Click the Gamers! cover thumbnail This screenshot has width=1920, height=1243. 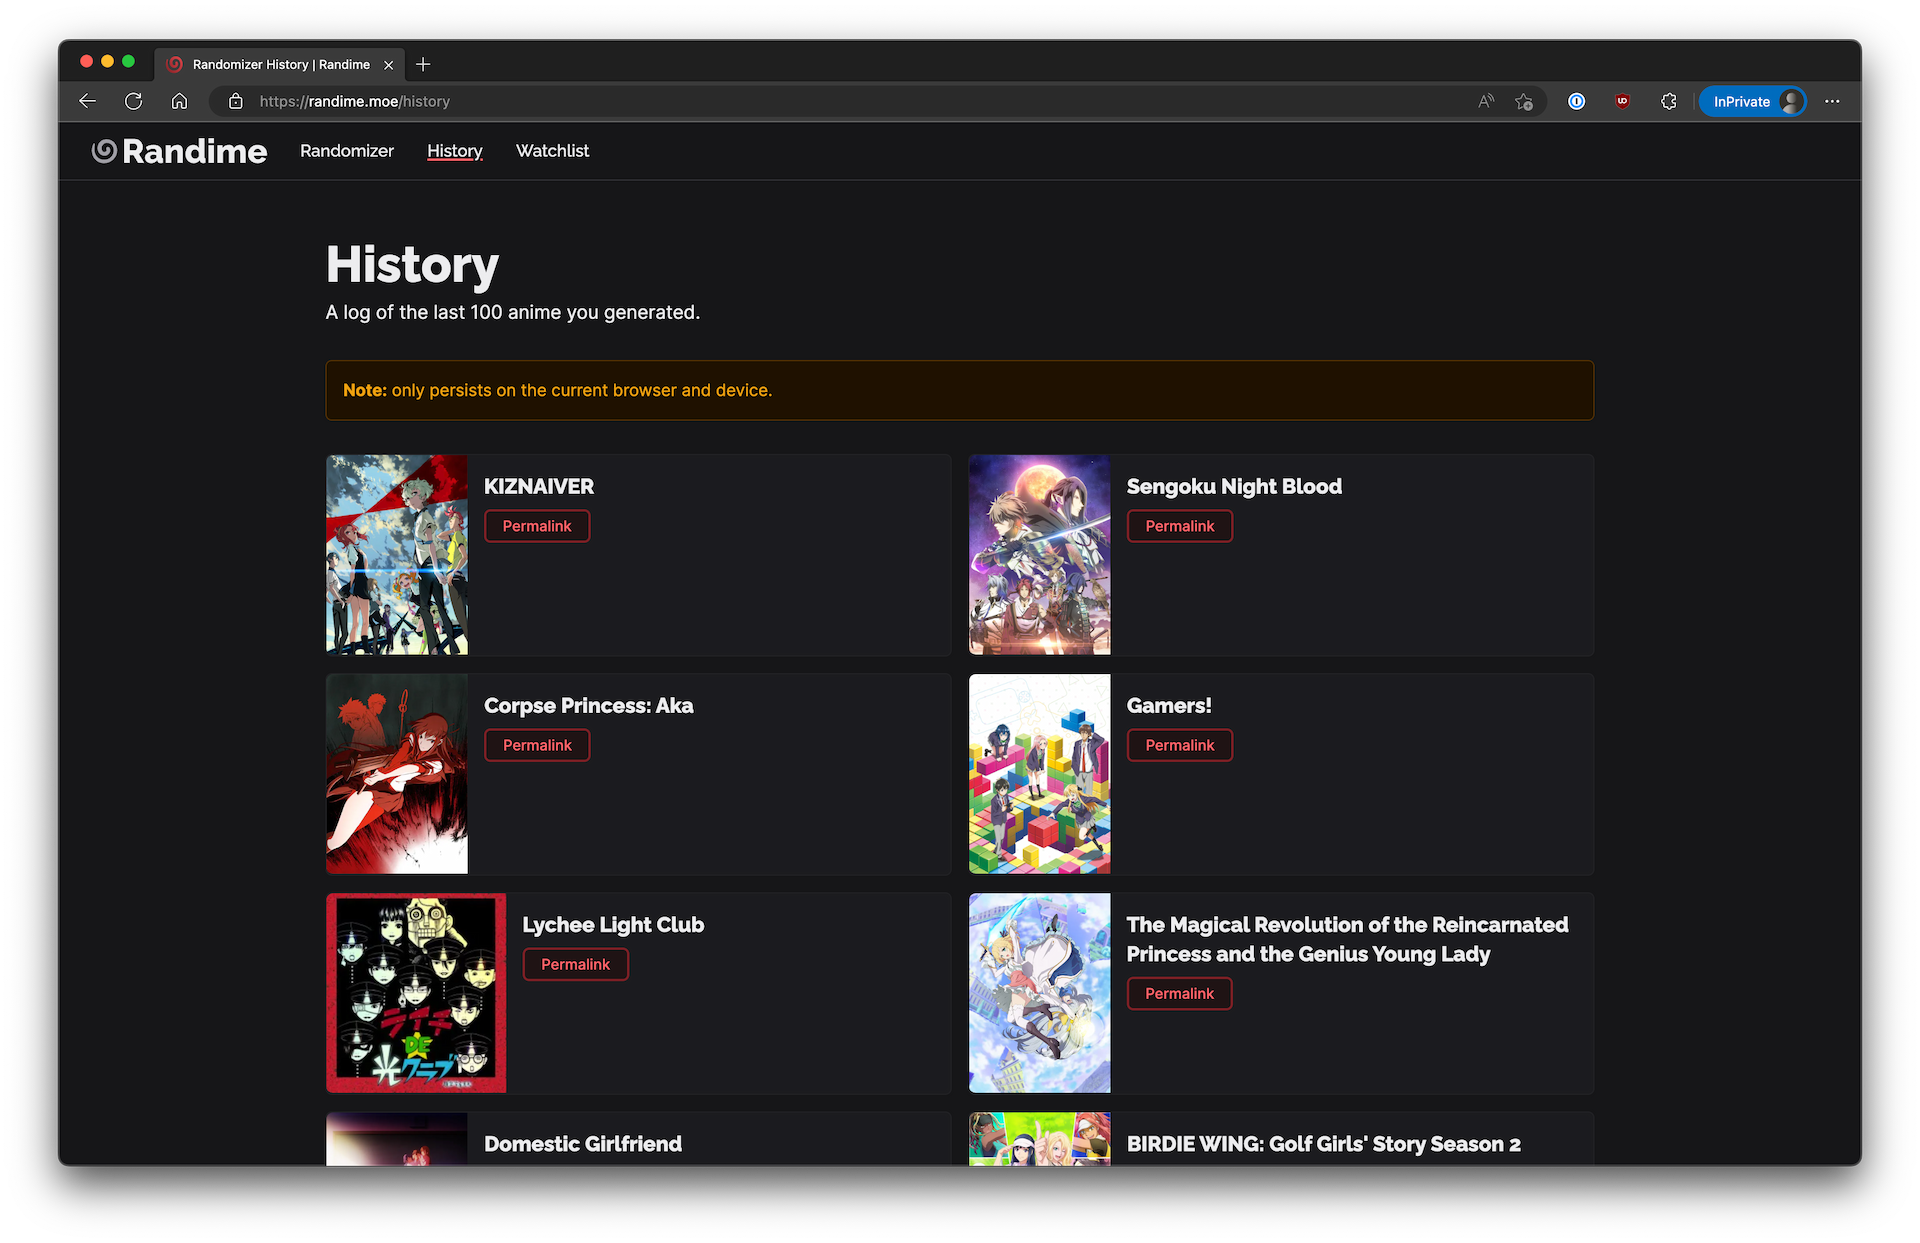tap(1040, 774)
